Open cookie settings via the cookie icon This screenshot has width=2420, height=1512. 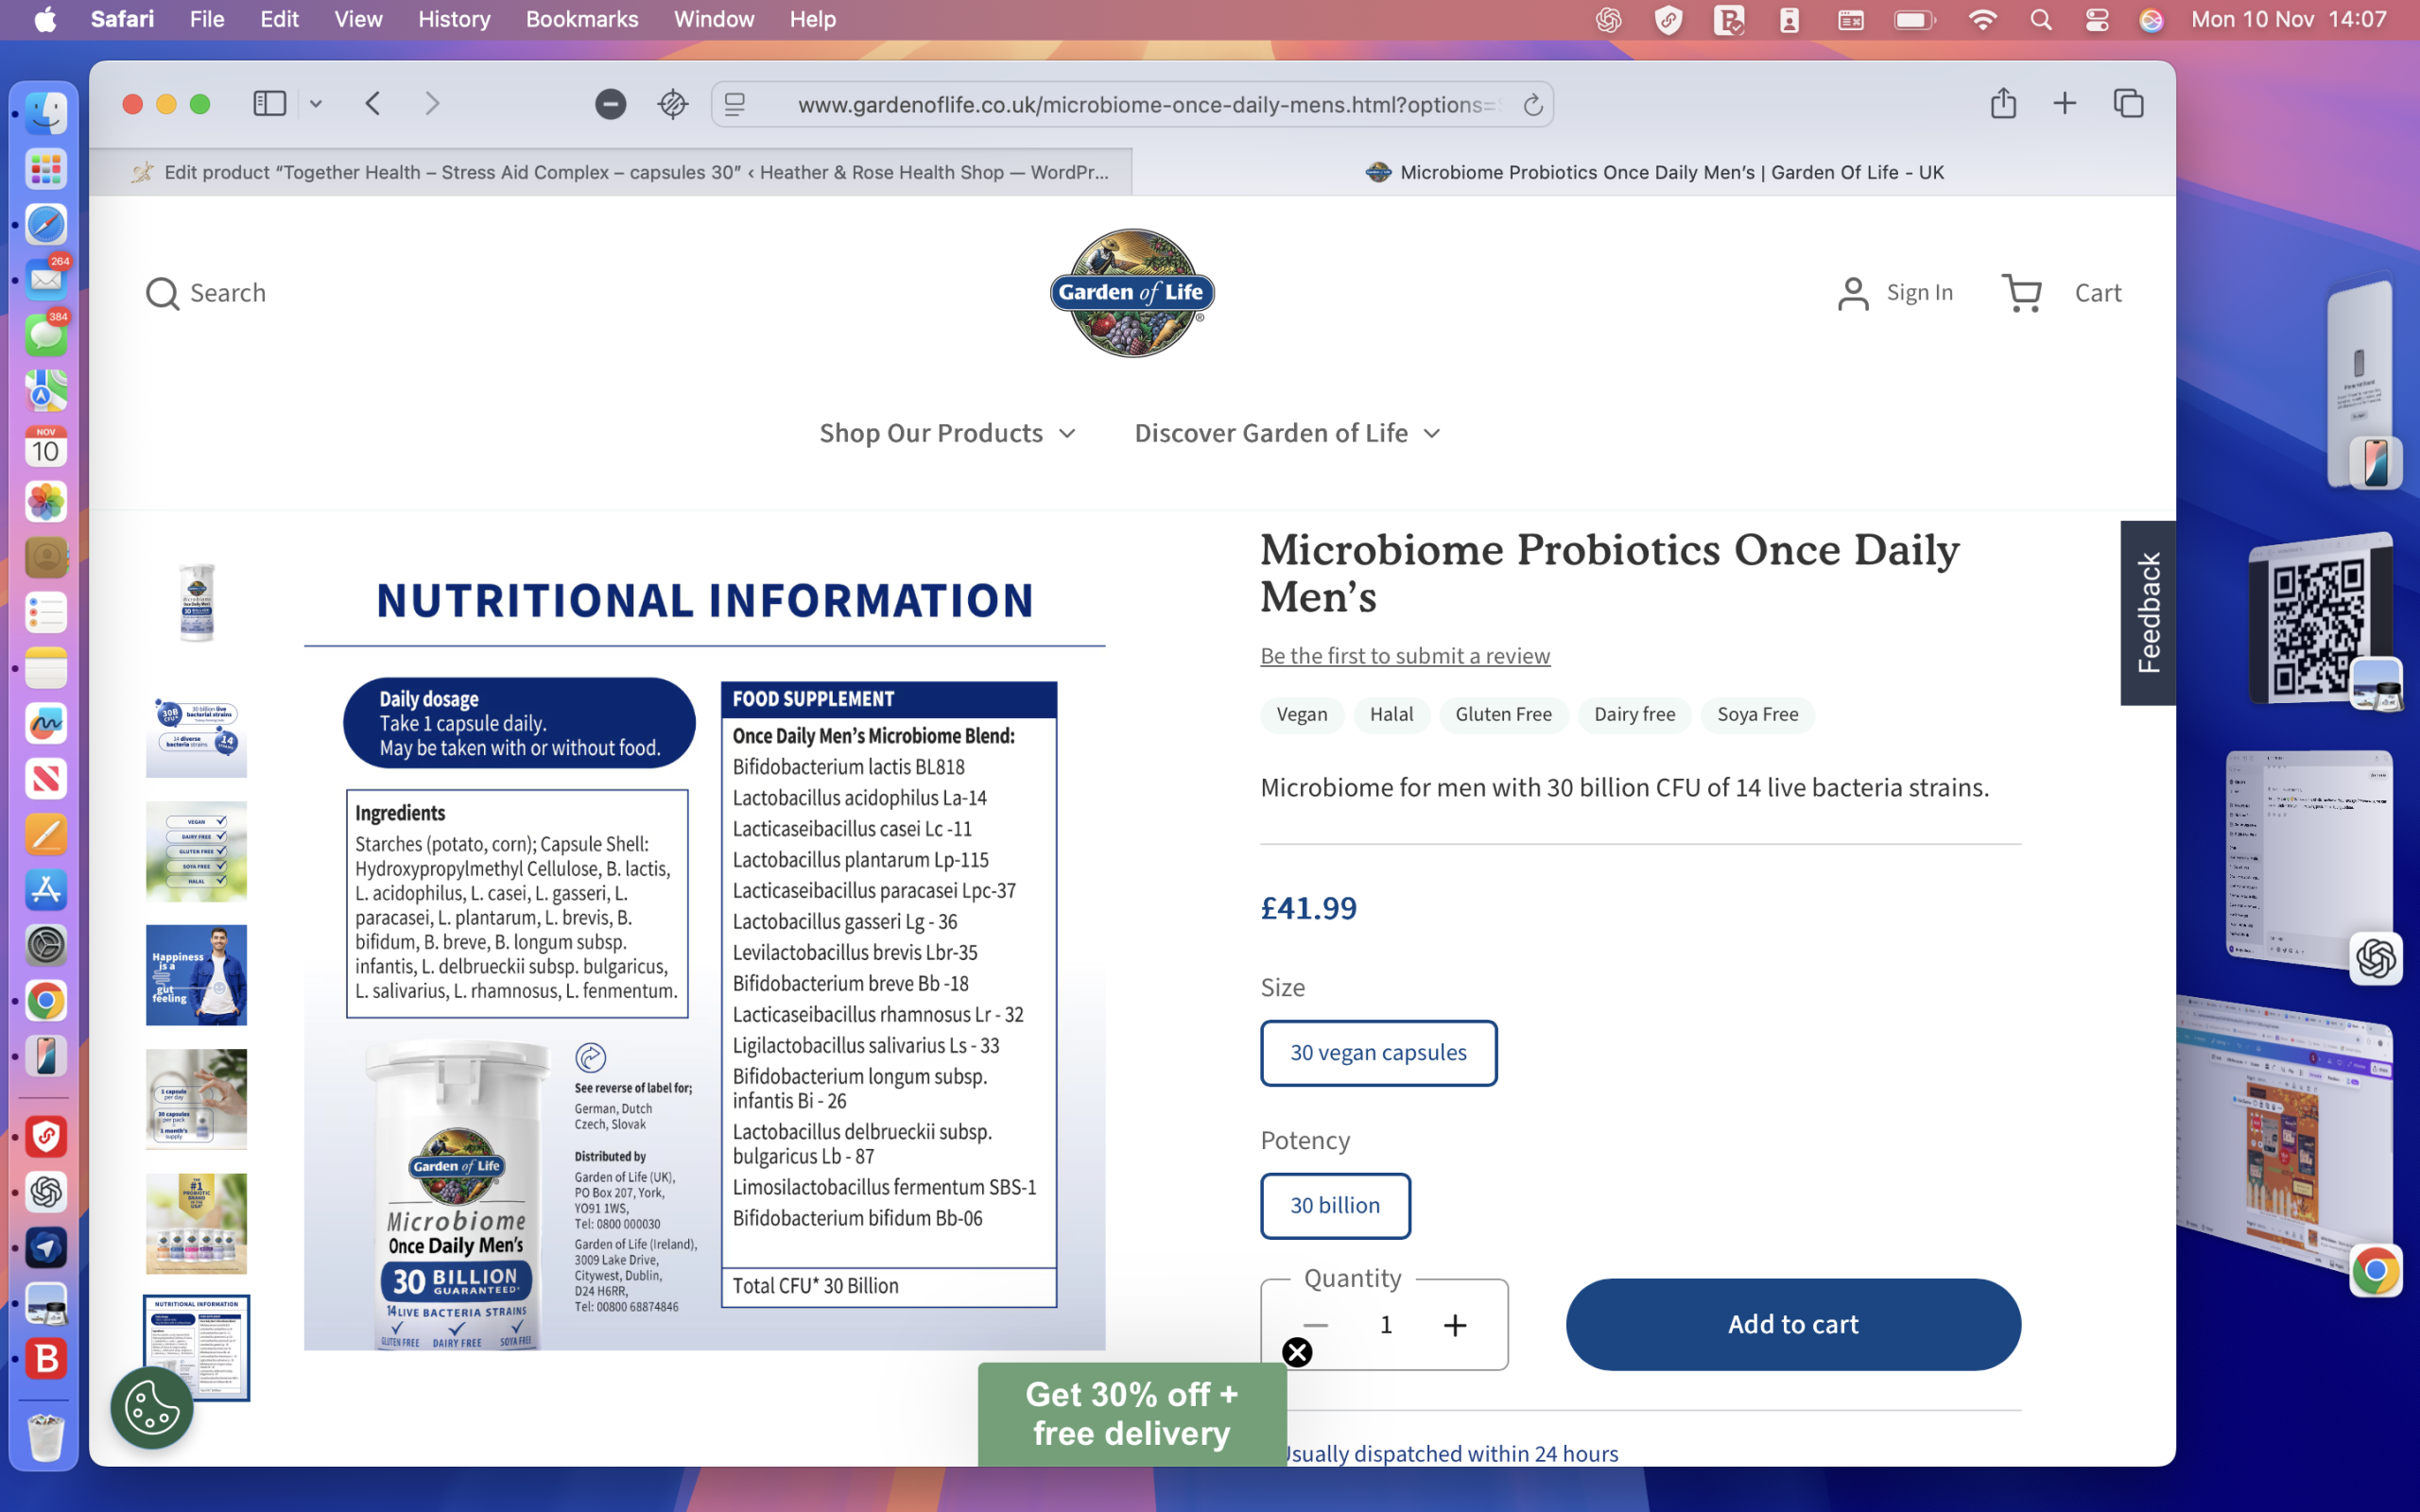click(151, 1406)
